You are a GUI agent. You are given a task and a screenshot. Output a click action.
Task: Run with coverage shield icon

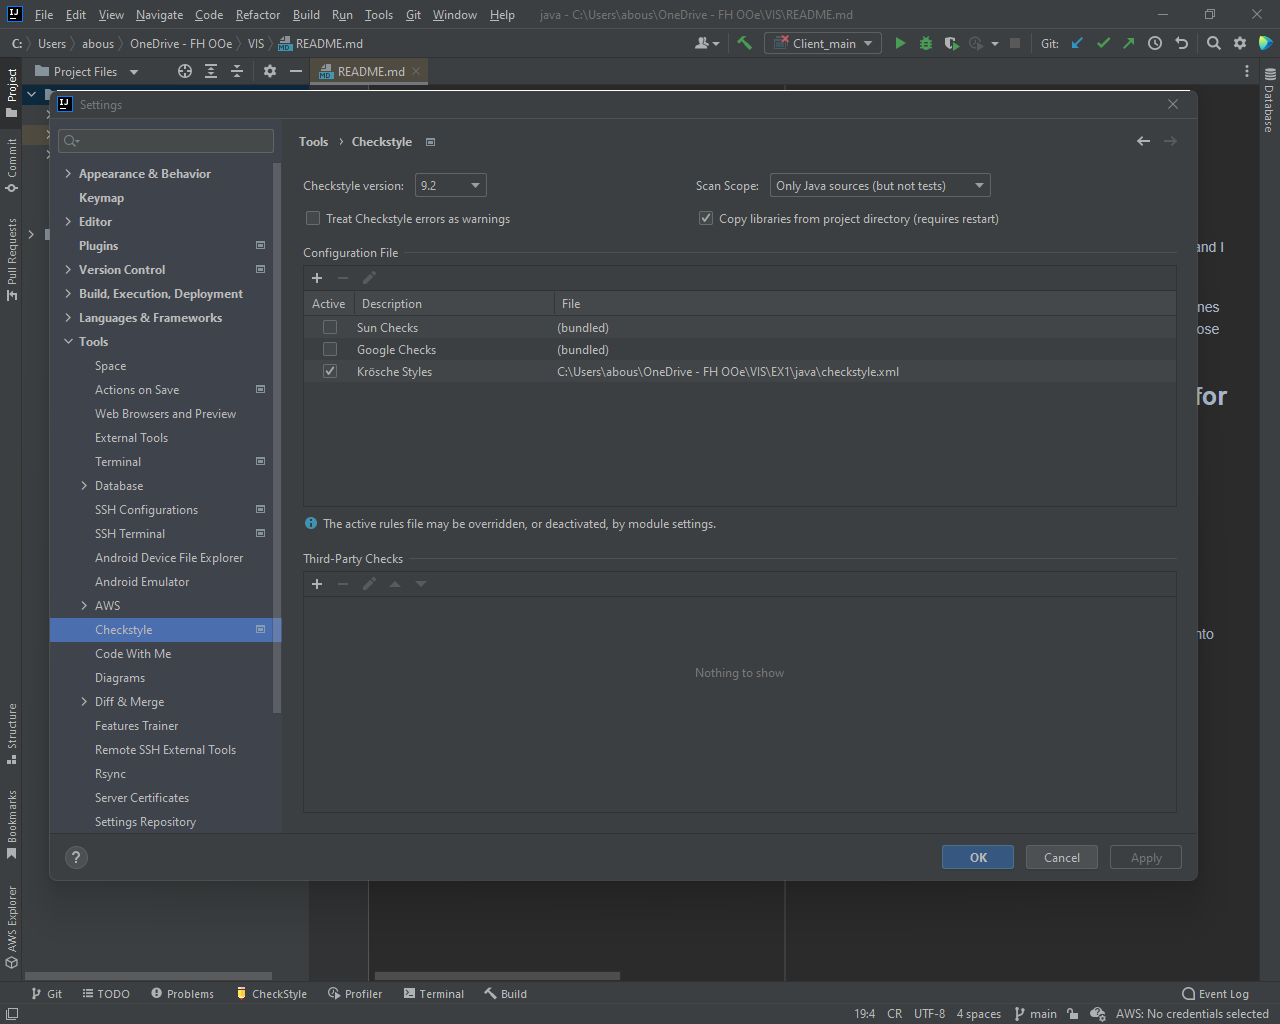click(x=951, y=43)
